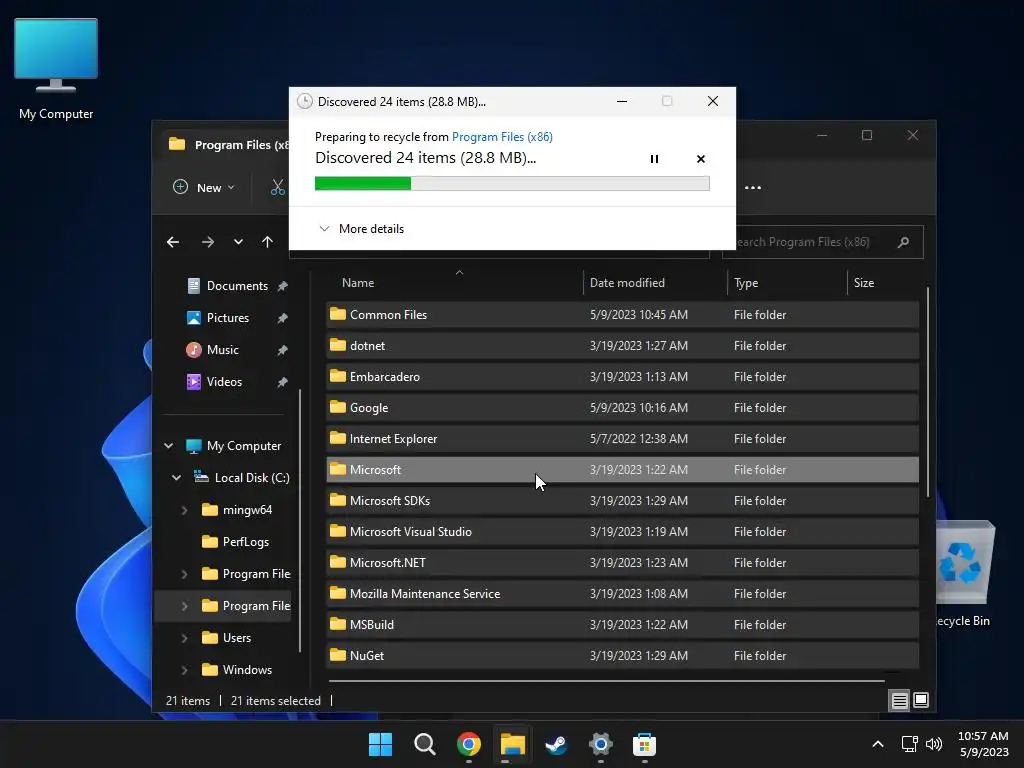Expand the mingw64 folder node
1024x768 pixels.
click(x=184, y=510)
